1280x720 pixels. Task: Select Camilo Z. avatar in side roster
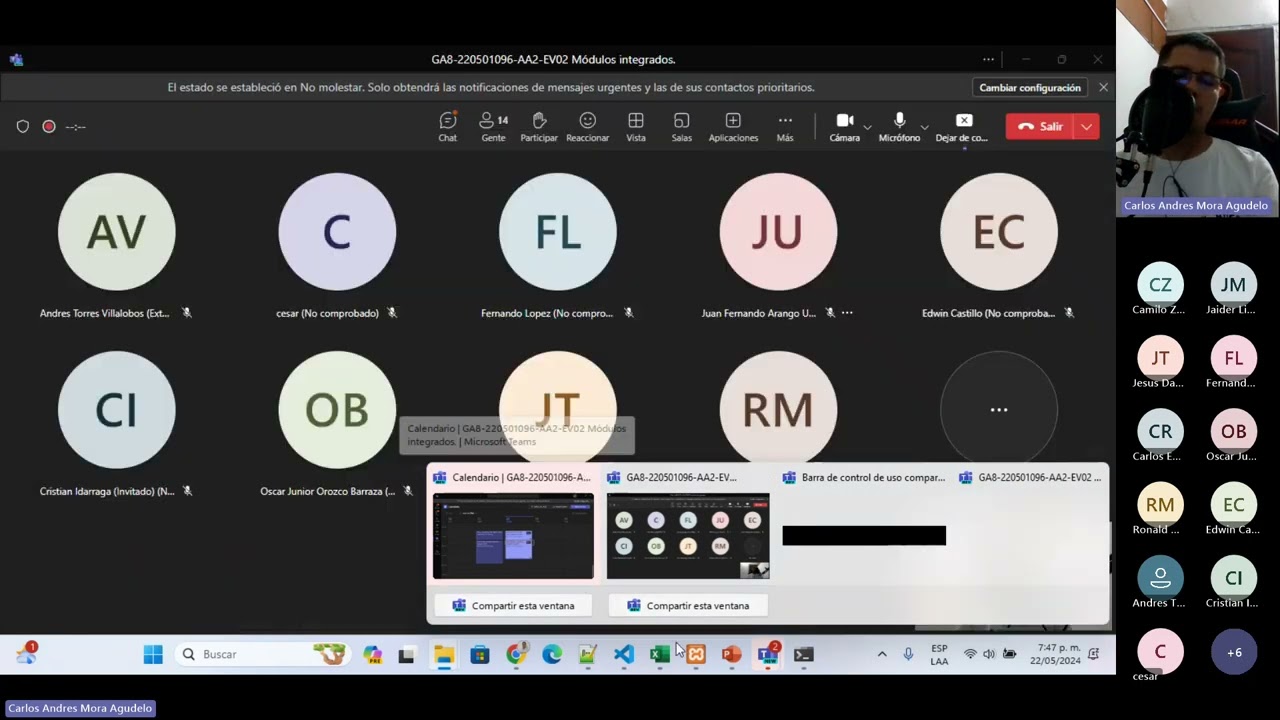[1160, 285]
